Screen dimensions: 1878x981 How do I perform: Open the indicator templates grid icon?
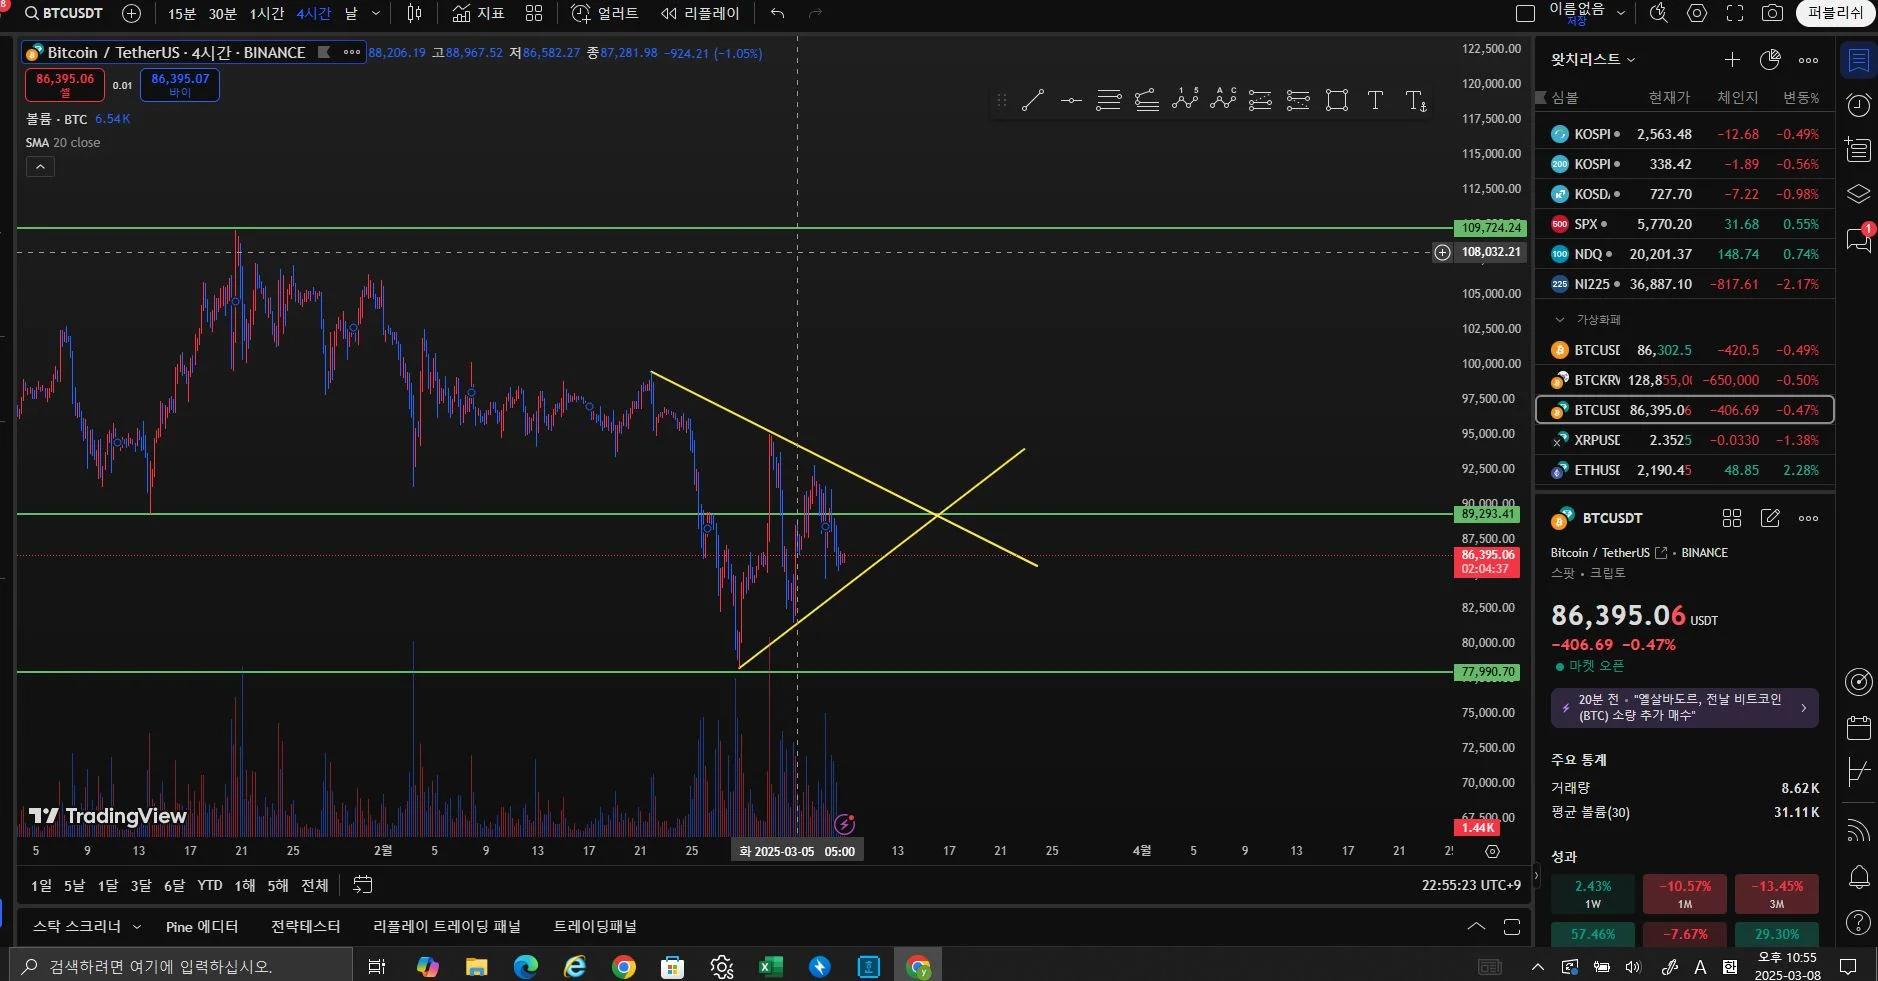point(534,13)
